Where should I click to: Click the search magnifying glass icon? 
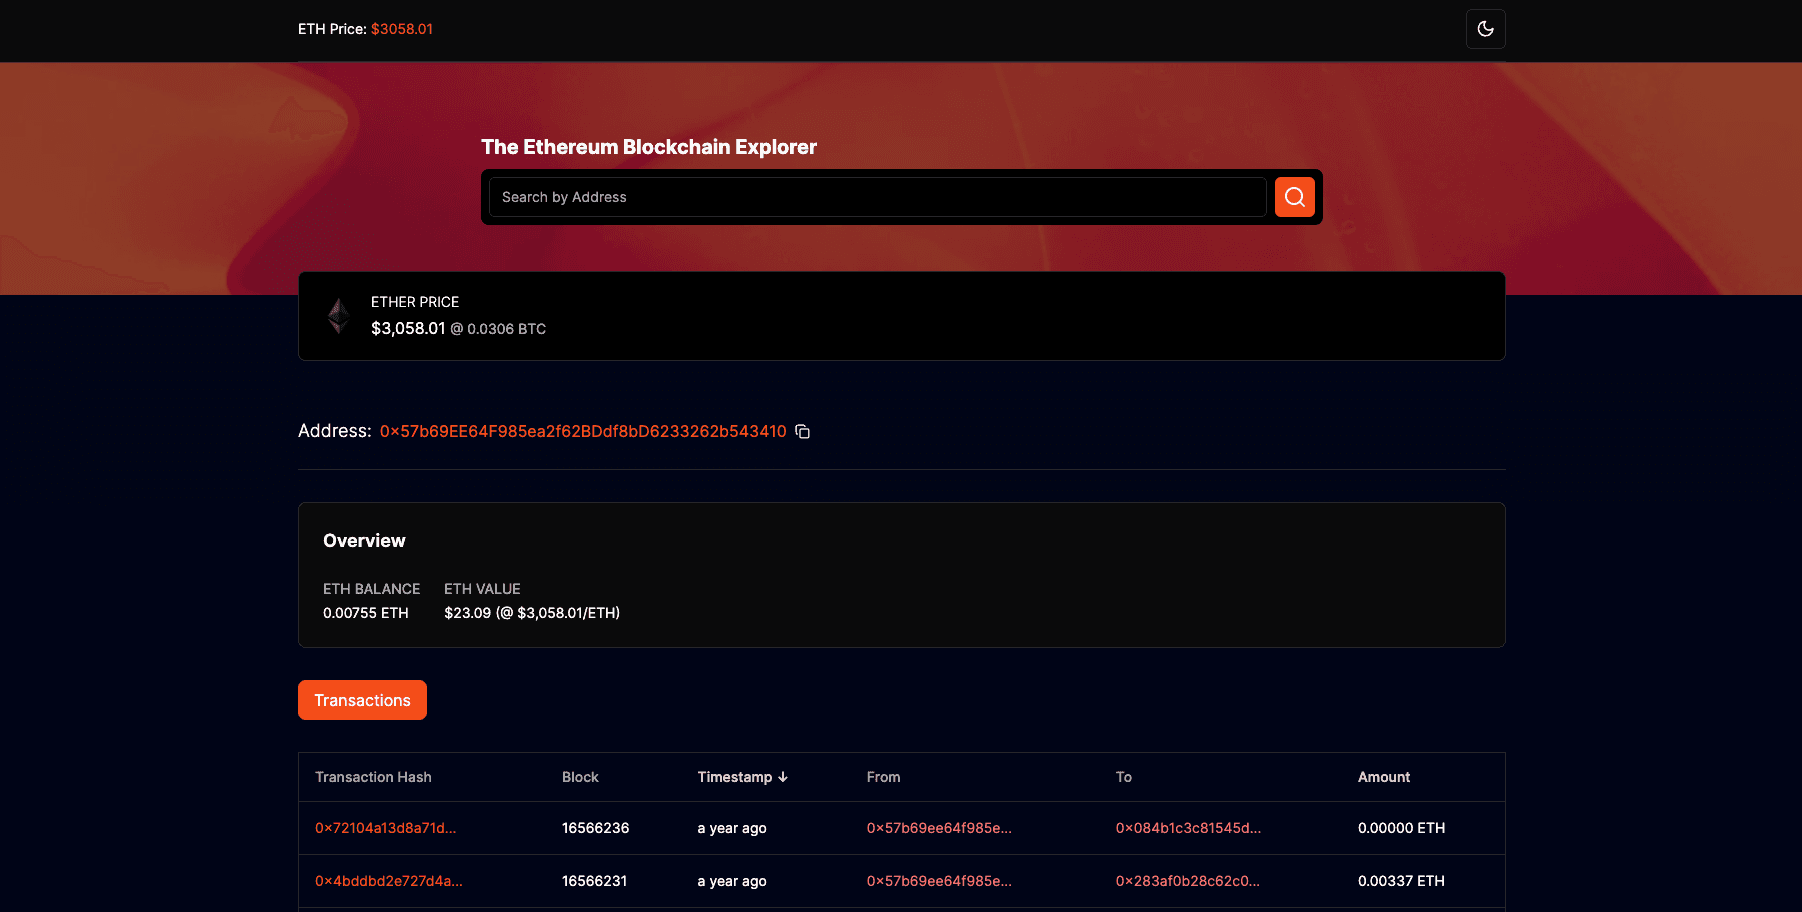point(1294,196)
